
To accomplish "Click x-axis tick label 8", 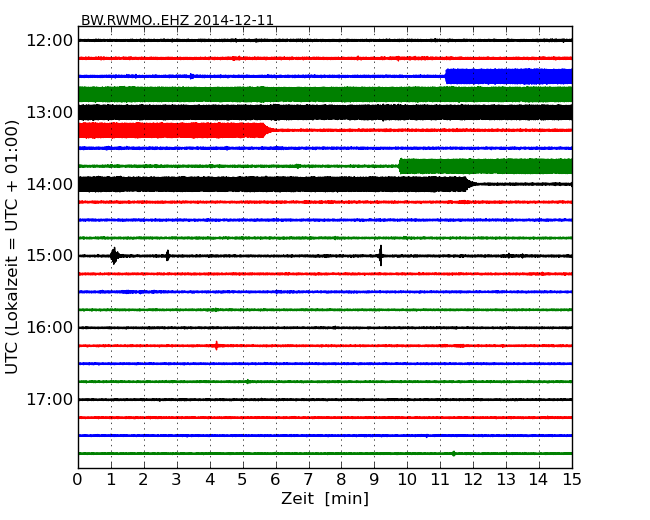I will click(341, 480).
